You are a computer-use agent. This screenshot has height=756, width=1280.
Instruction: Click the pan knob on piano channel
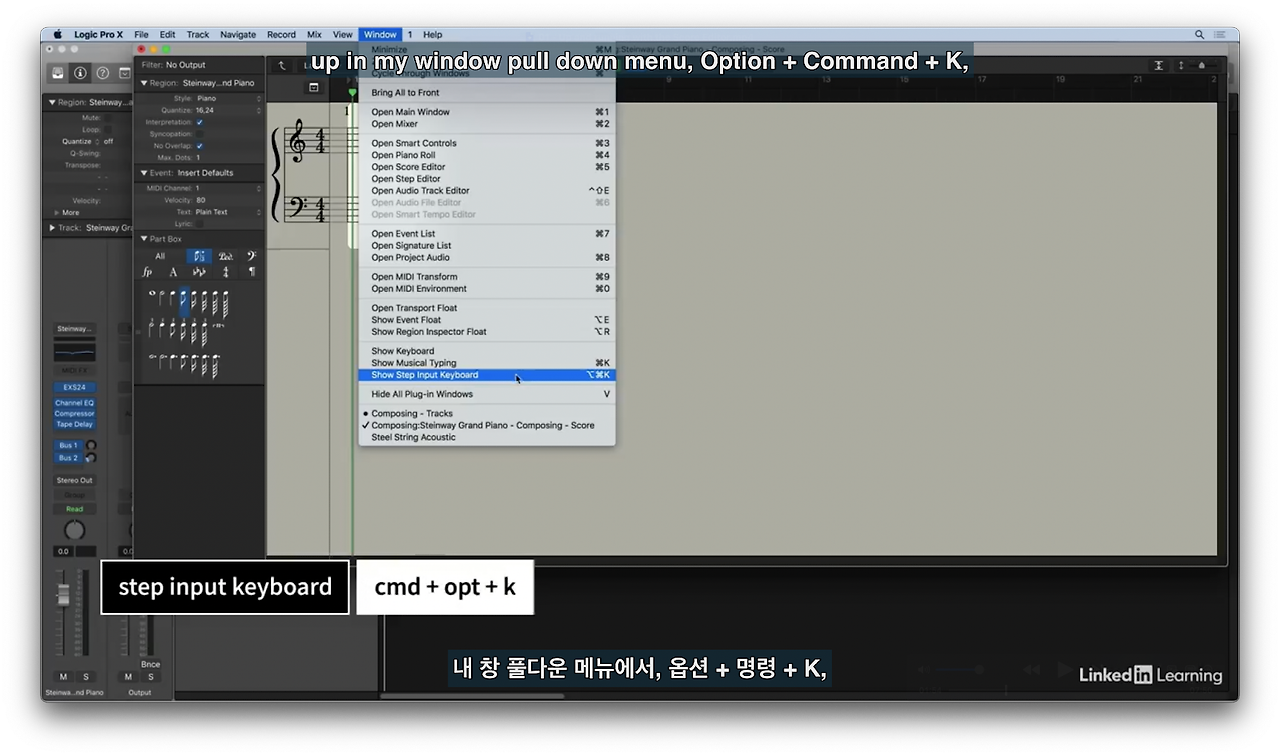pyautogui.click(x=74, y=530)
